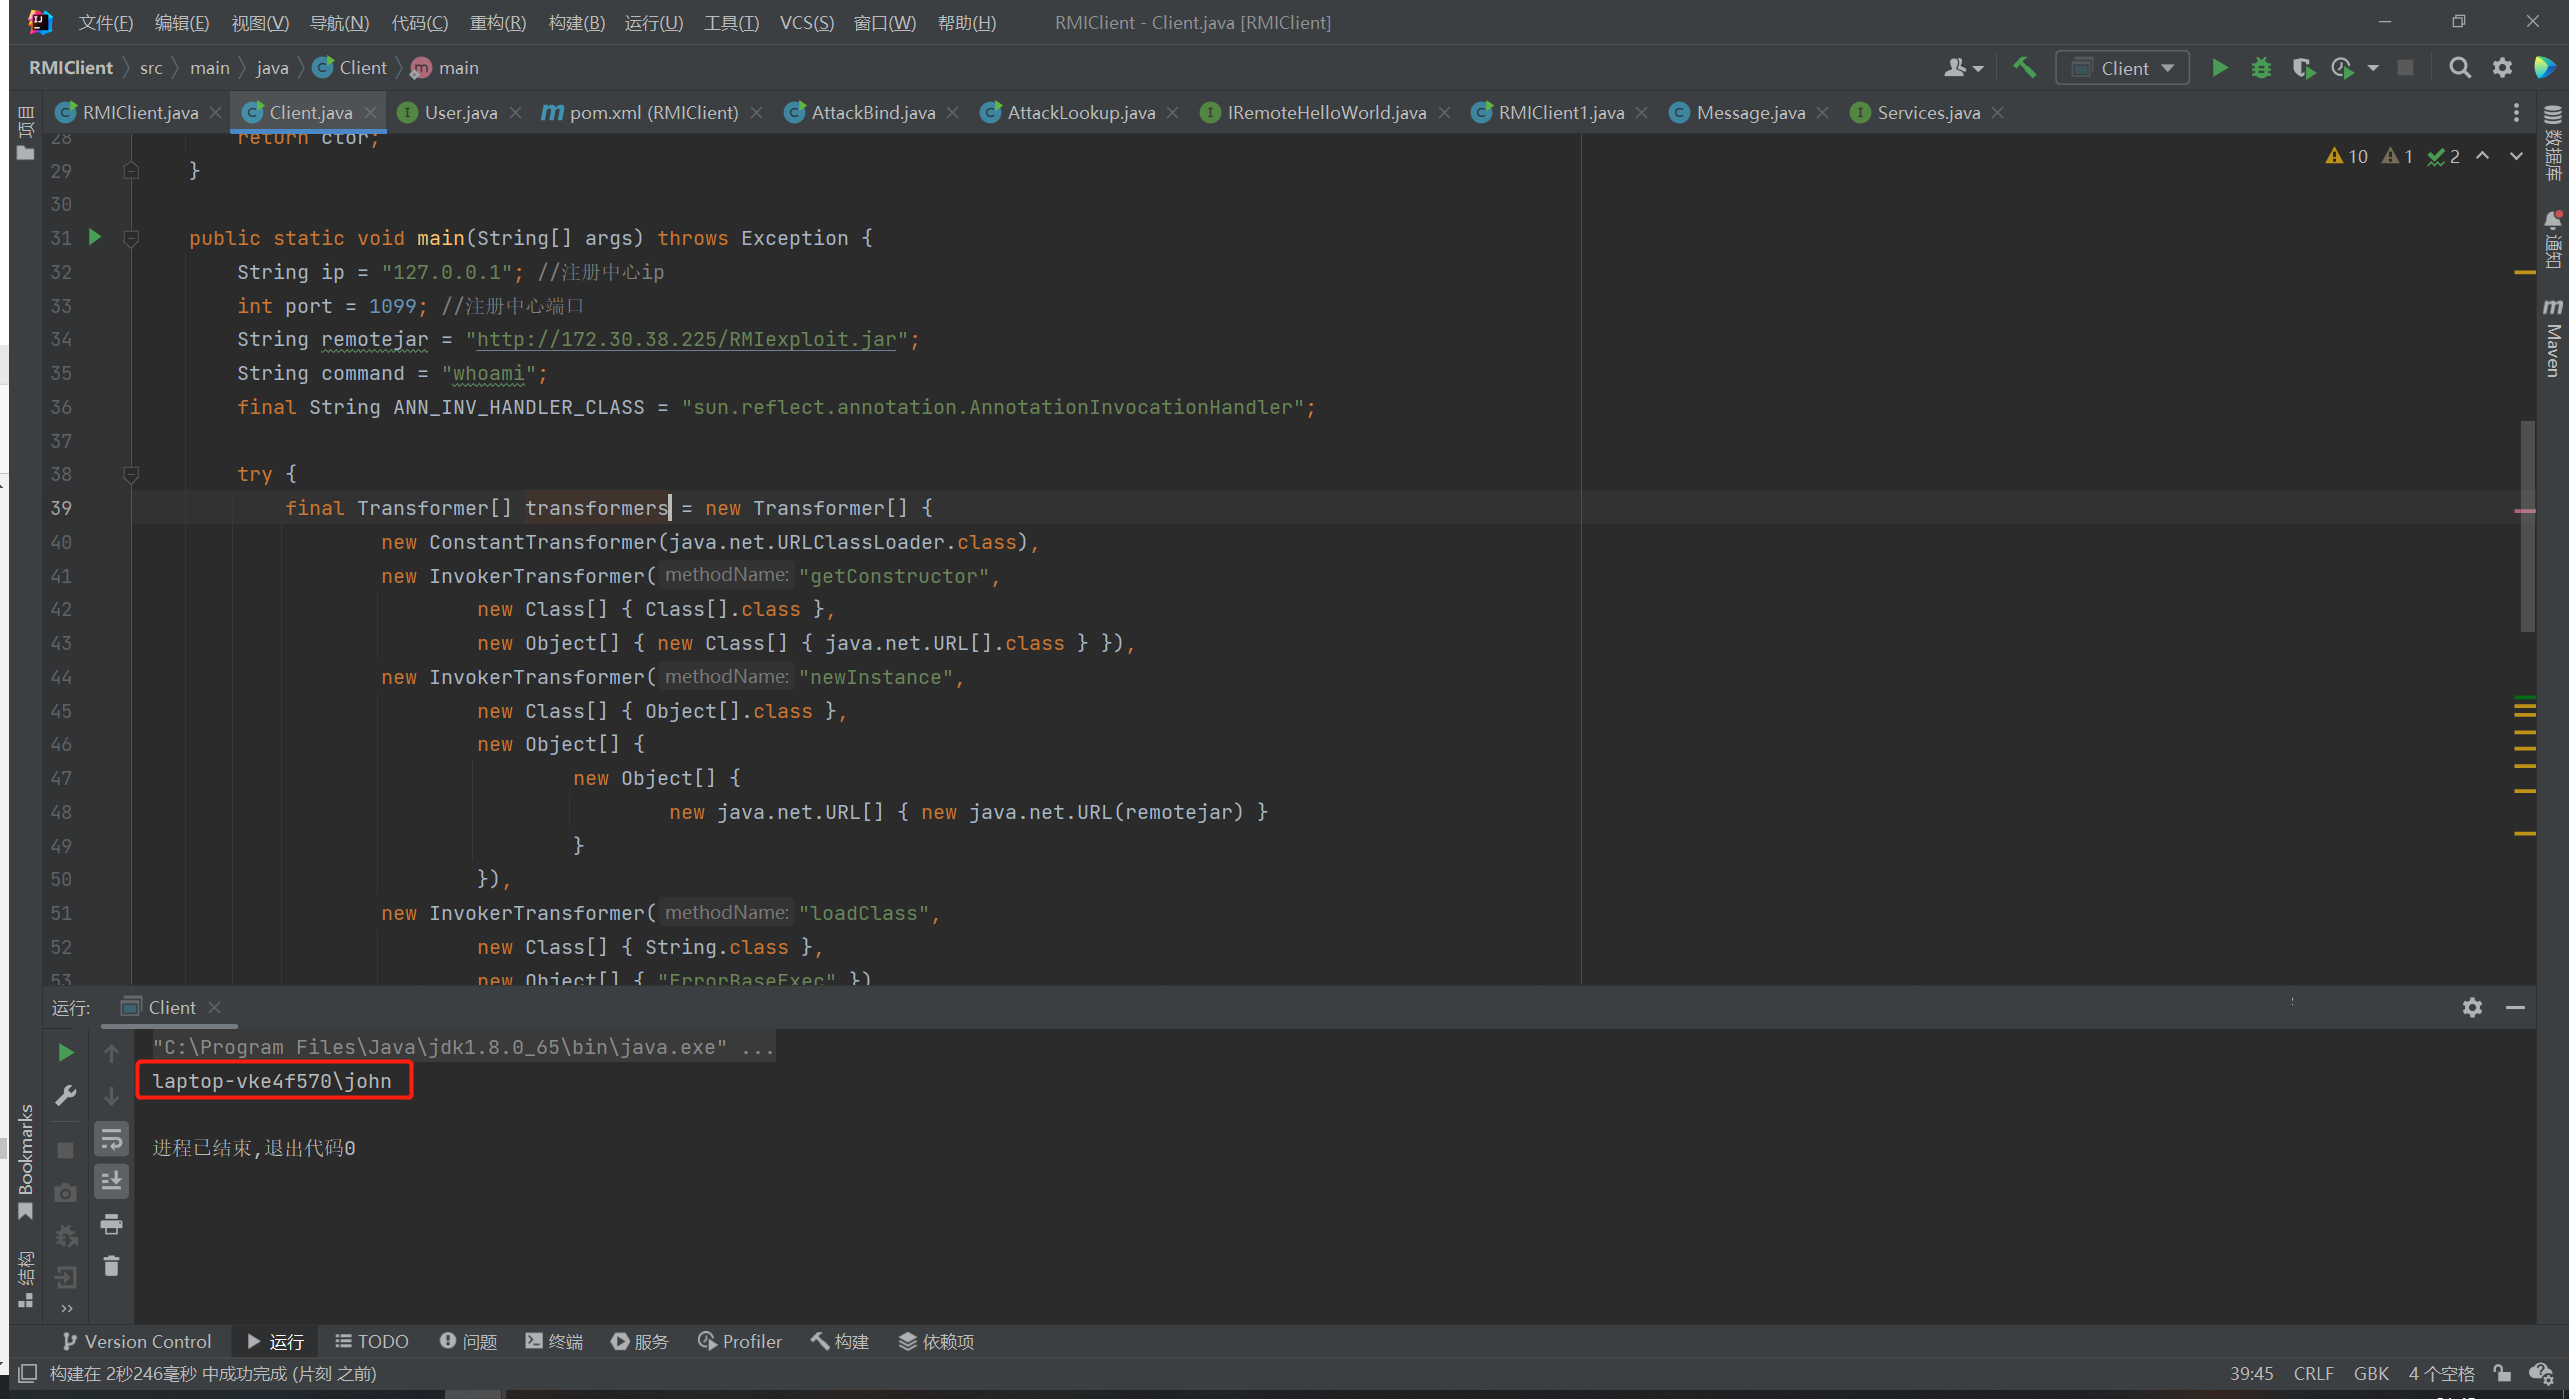Image resolution: width=2569 pixels, height=1399 pixels.
Task: Click the green Run button in top toolbar
Action: pyautogui.click(x=2219, y=68)
